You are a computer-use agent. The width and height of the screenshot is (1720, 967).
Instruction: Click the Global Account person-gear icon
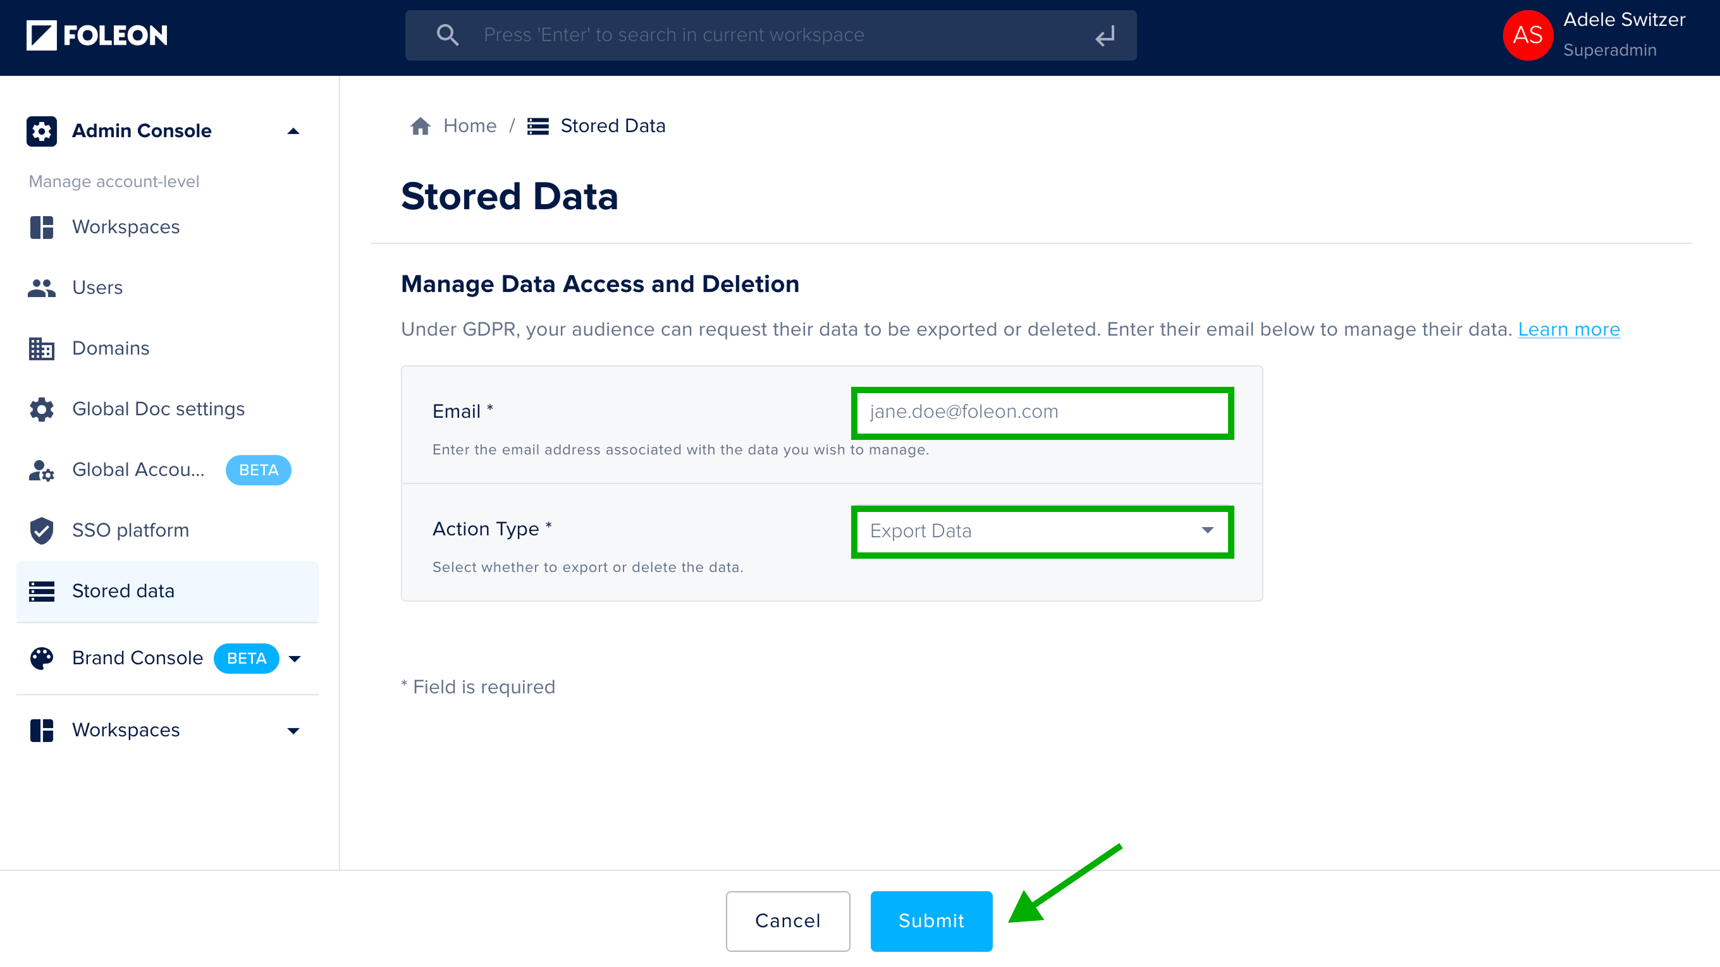[42, 470]
